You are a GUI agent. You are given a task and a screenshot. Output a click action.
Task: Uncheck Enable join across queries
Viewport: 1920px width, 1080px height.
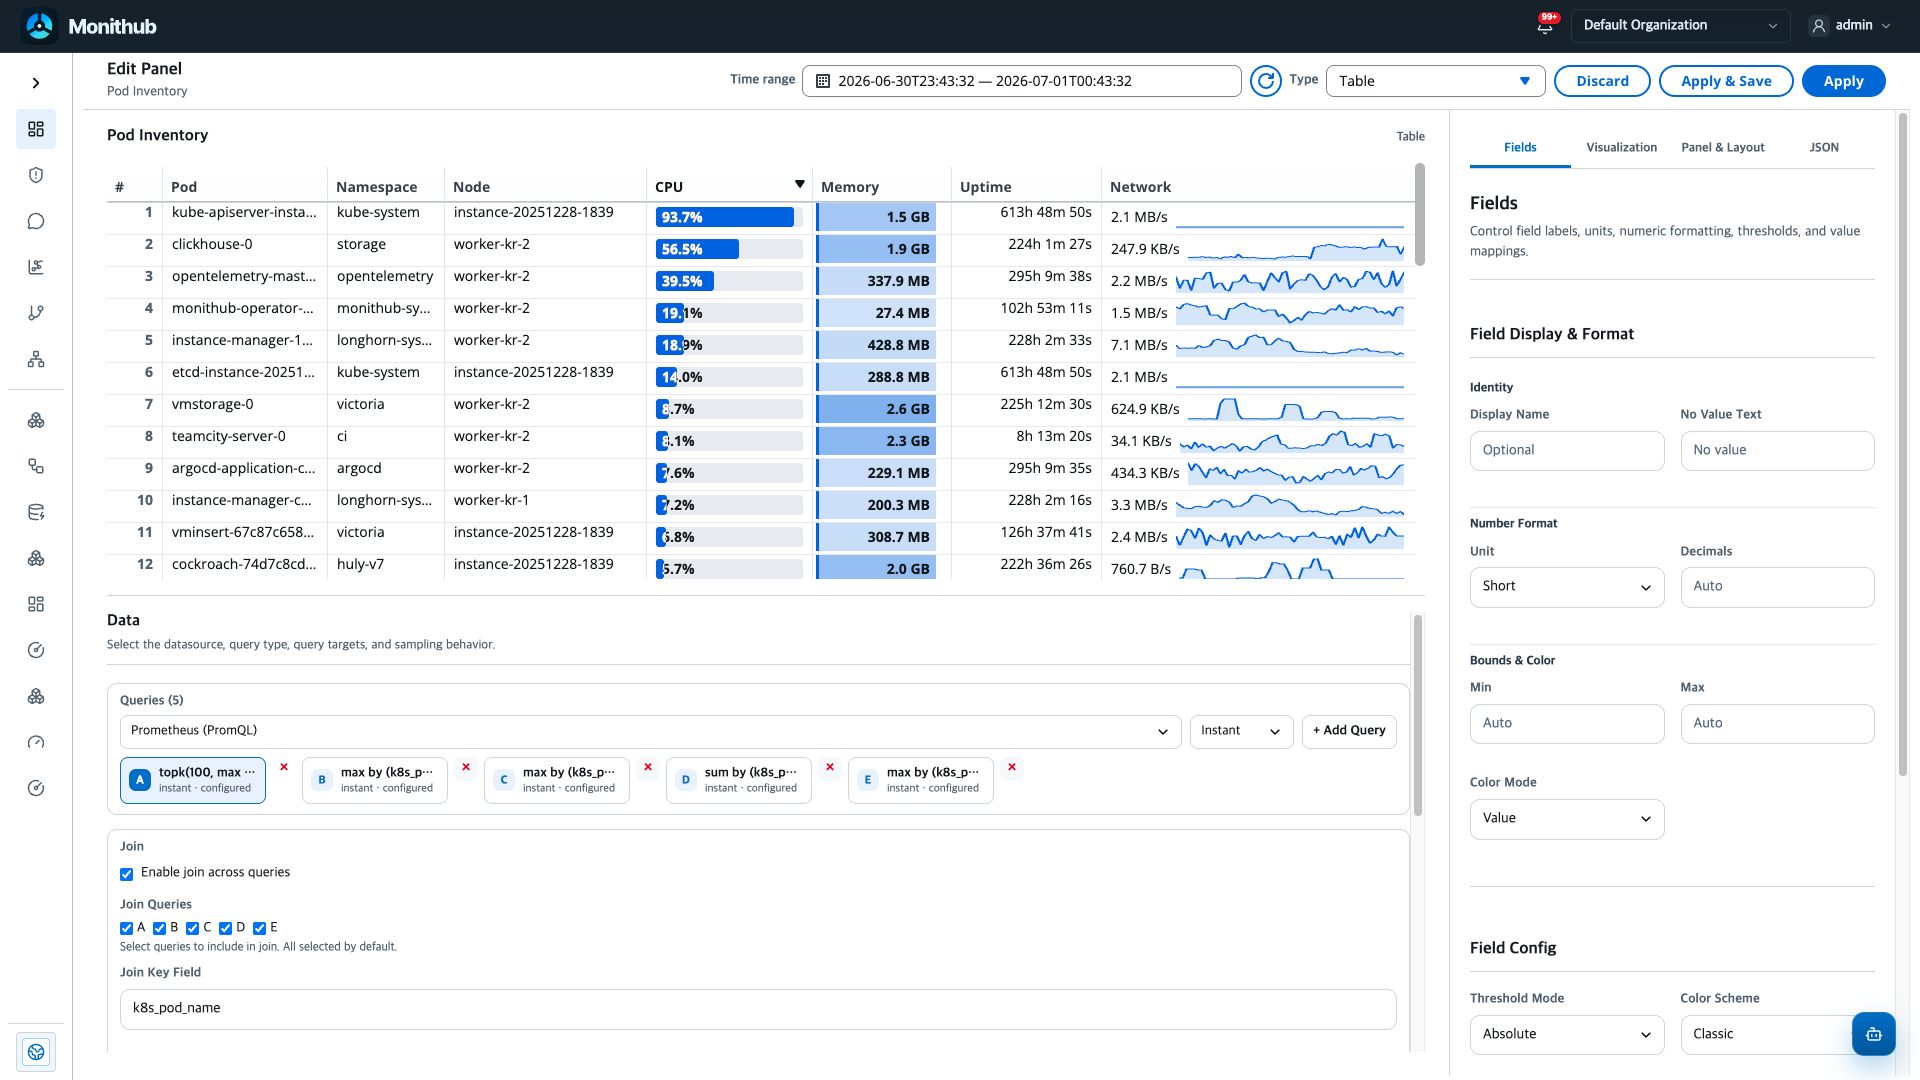(127, 874)
